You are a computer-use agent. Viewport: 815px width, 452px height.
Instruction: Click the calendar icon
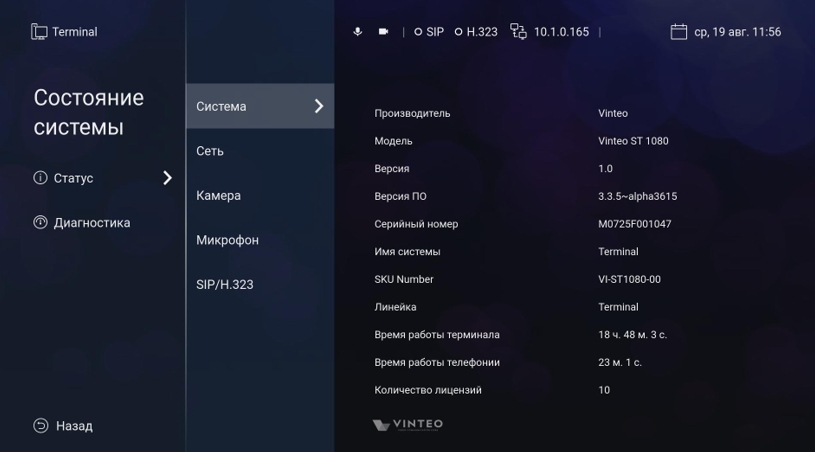(x=678, y=32)
